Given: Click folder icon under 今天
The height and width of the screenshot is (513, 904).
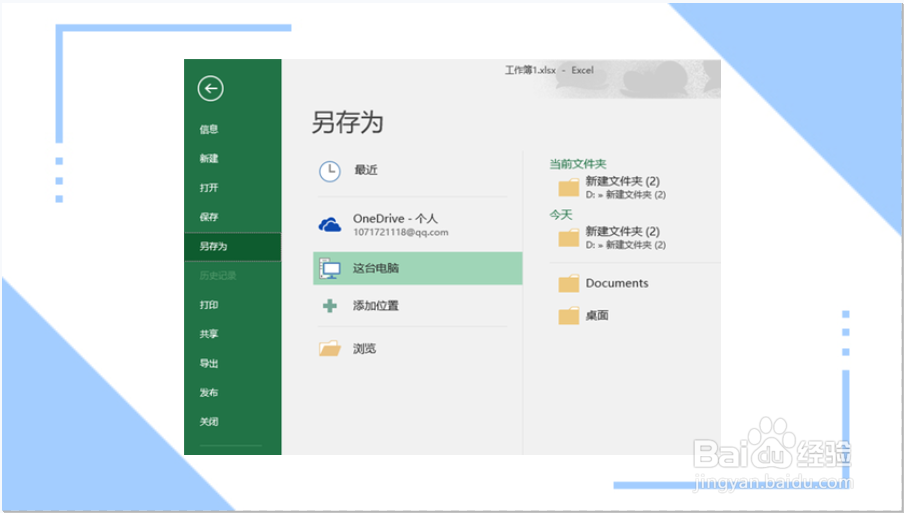Looking at the screenshot, I should pos(568,237).
